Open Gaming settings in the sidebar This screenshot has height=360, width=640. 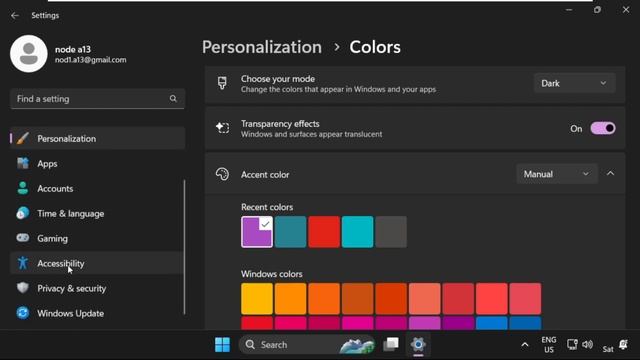pyautogui.click(x=98, y=238)
